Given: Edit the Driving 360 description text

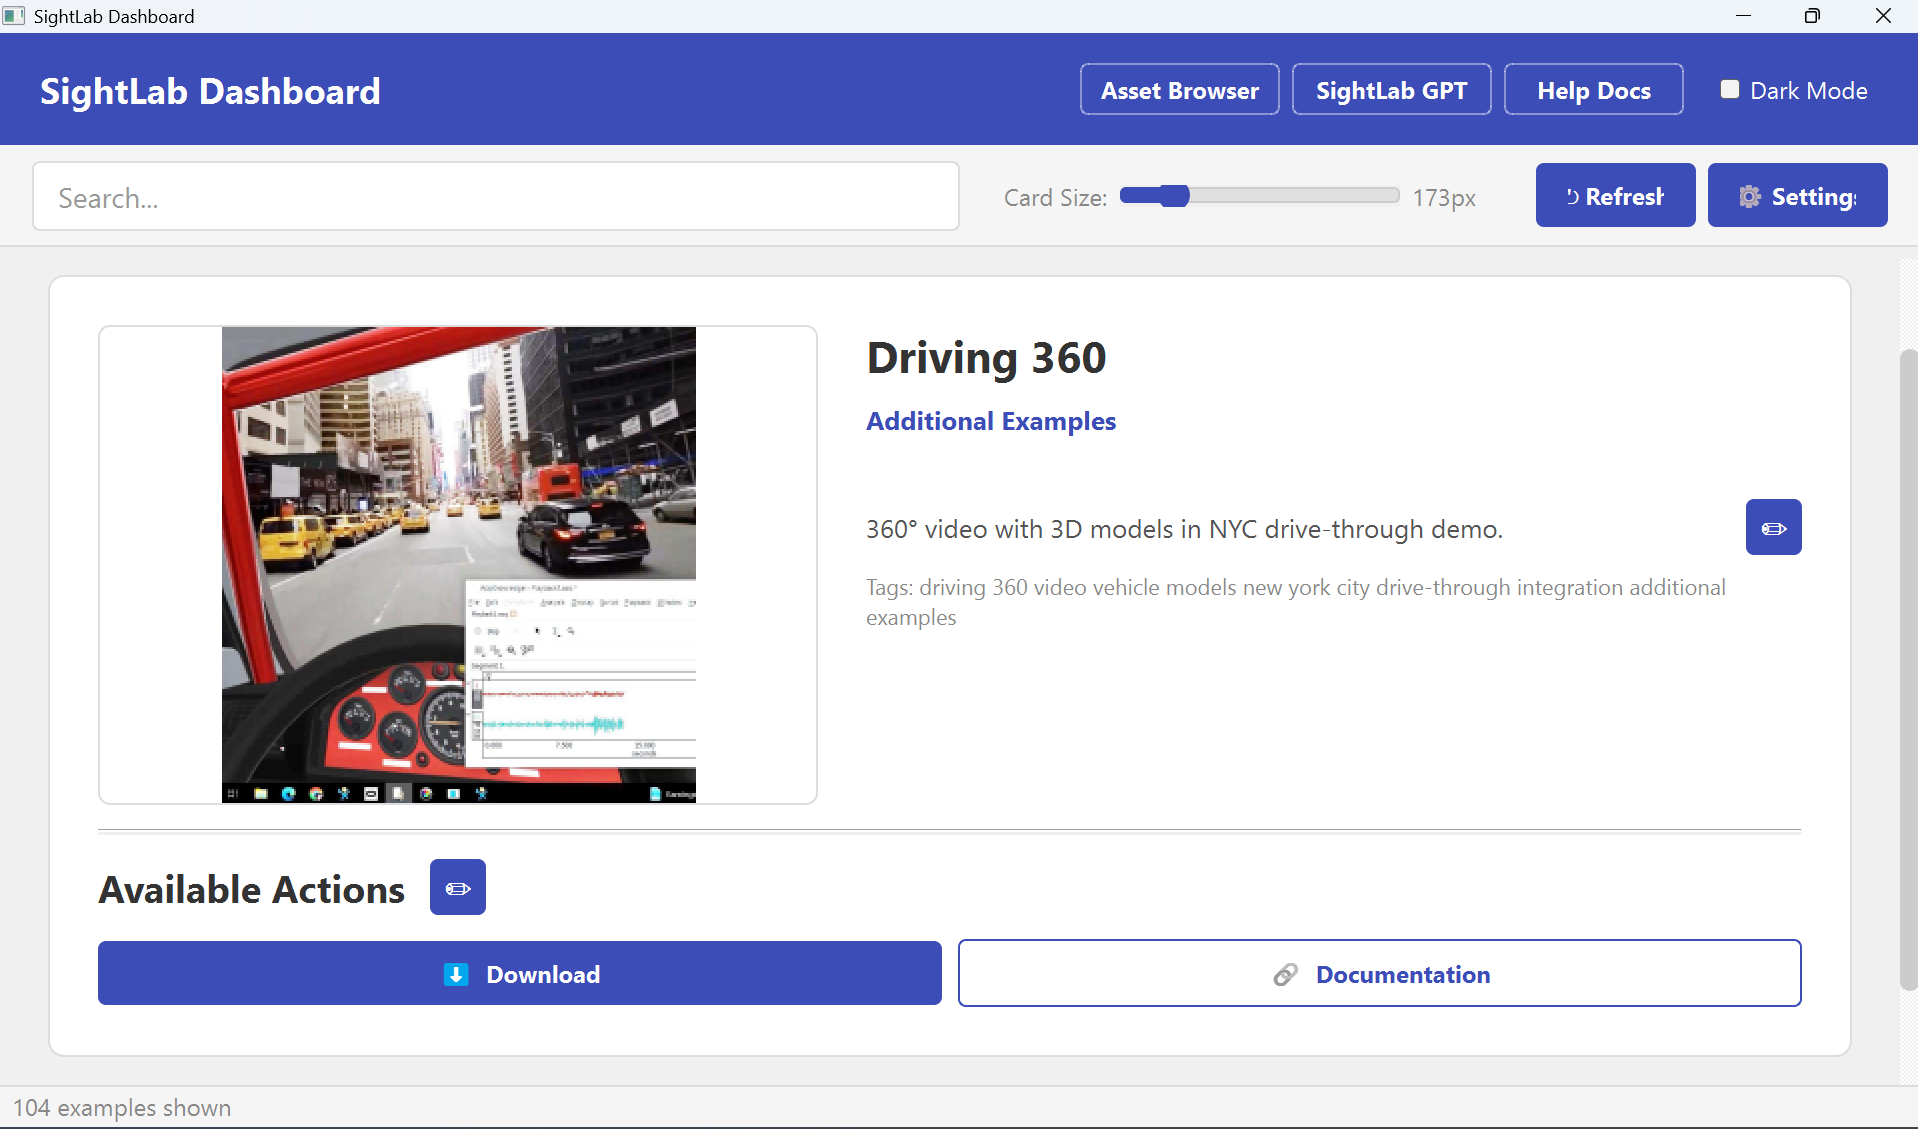Looking at the screenshot, I should click(1773, 527).
